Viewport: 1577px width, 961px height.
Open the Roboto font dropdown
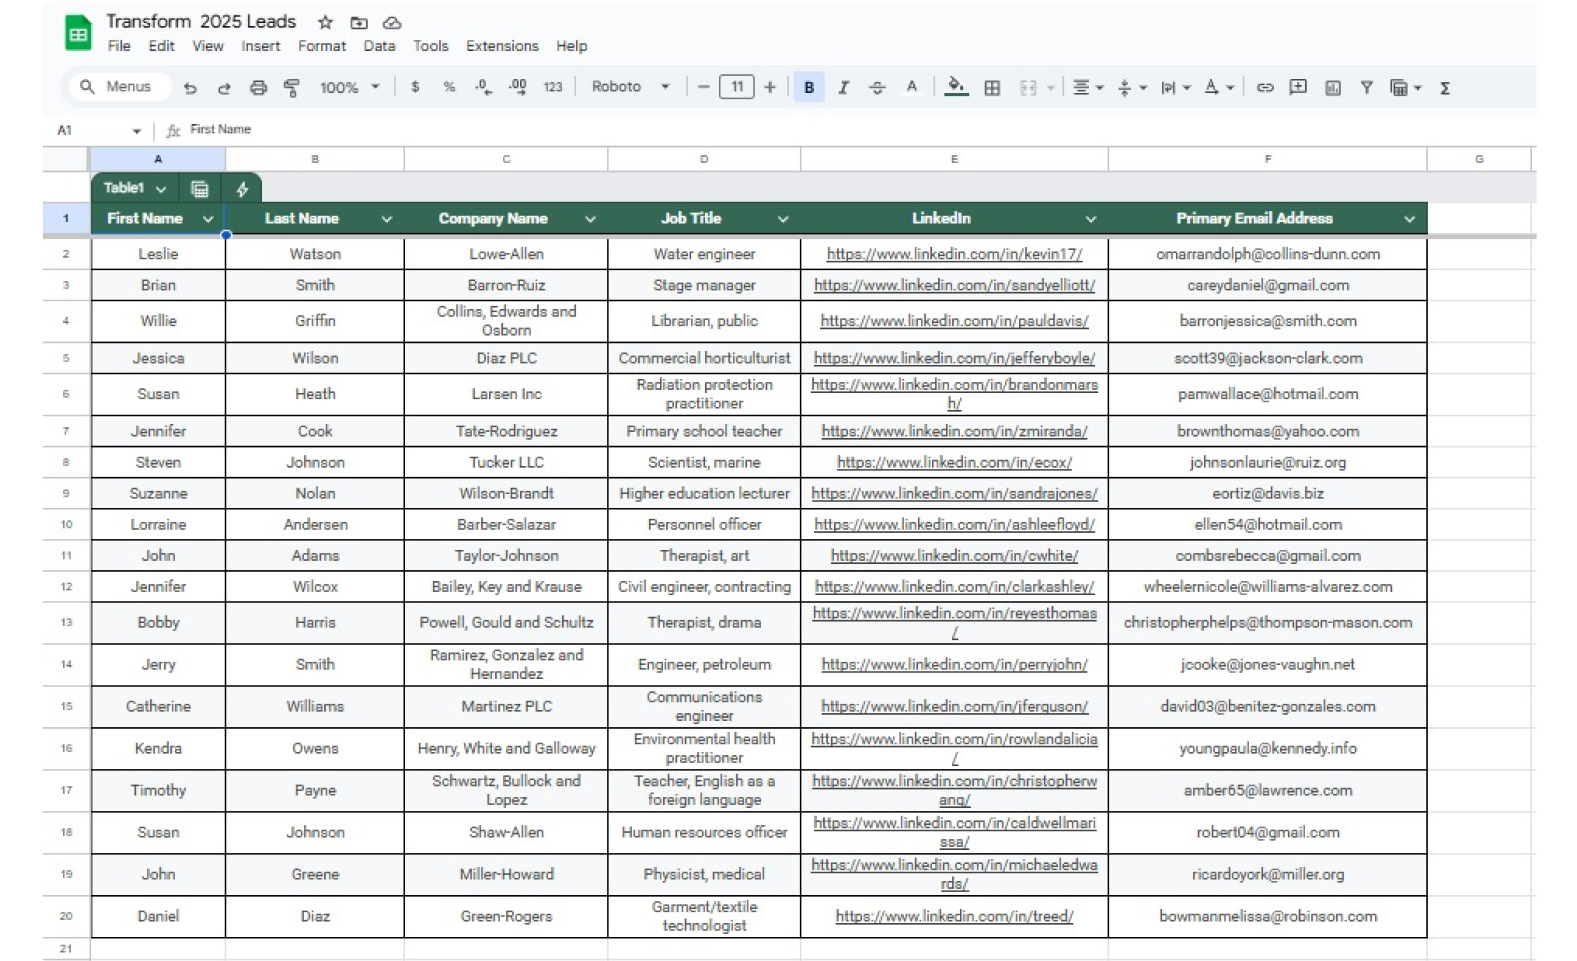(630, 87)
